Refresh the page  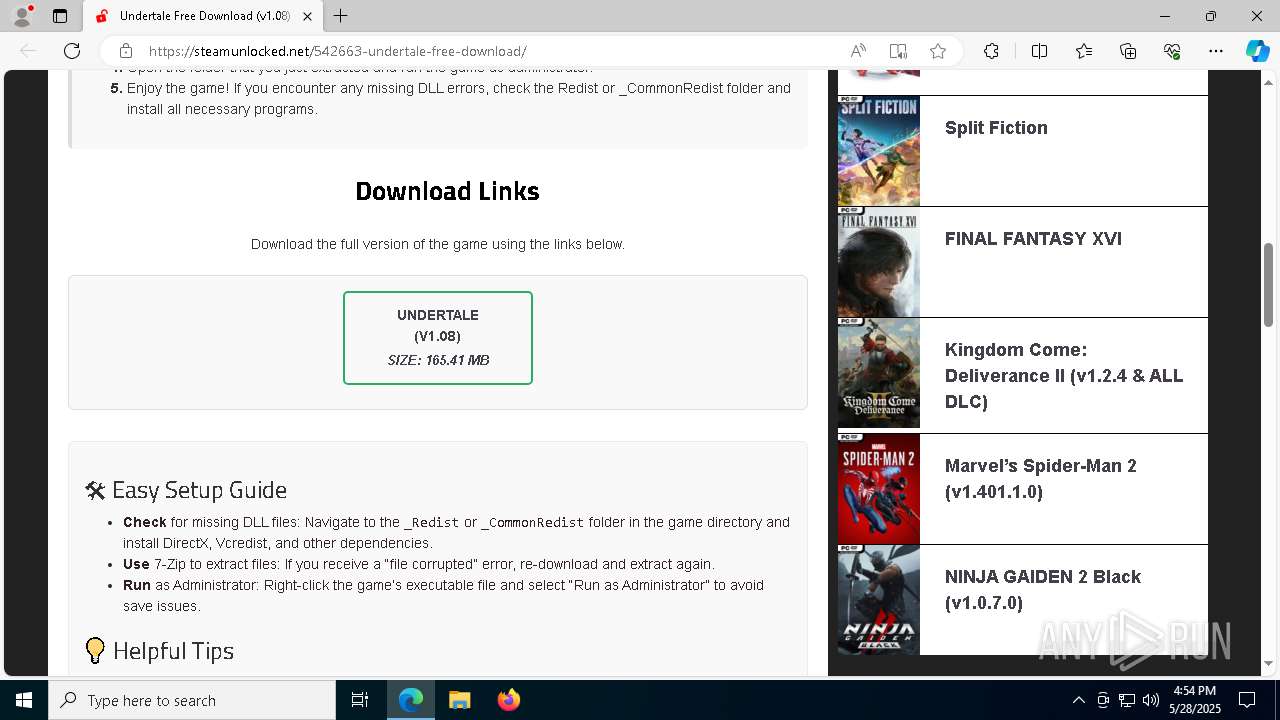[x=72, y=51]
